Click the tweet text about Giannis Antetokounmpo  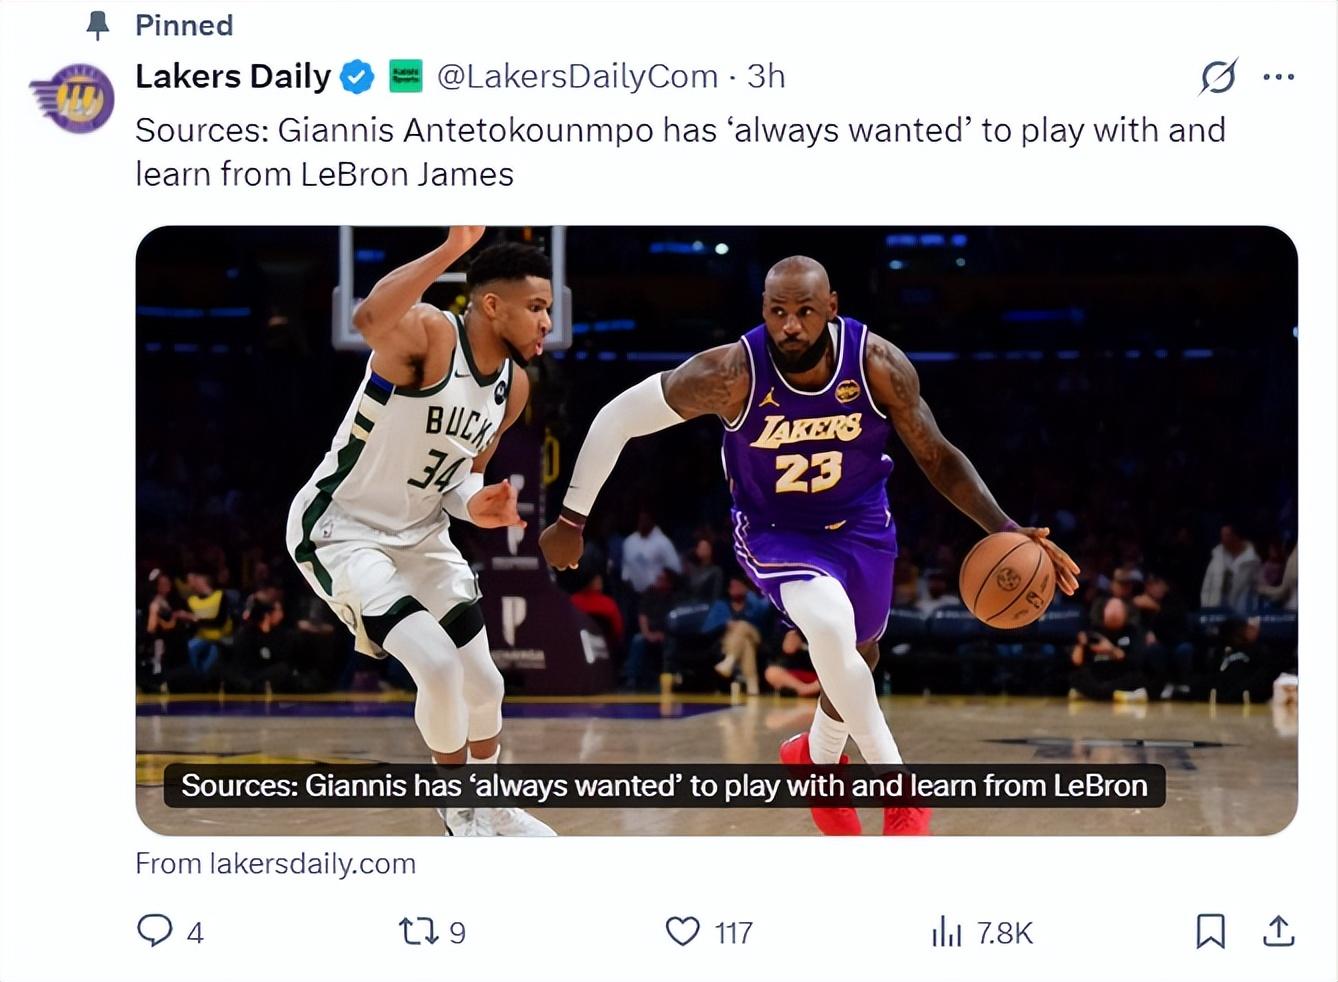pos(680,152)
